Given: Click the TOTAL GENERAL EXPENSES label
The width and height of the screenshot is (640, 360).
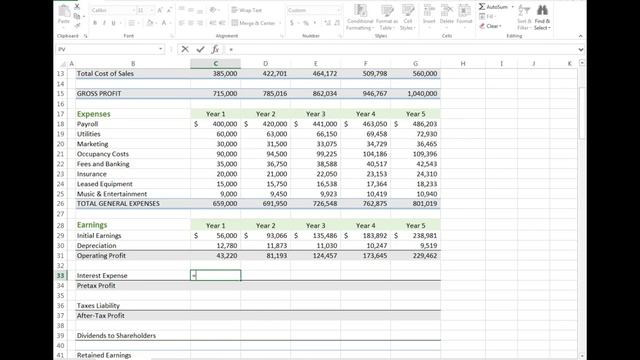Looking at the screenshot, I should (x=118, y=204).
